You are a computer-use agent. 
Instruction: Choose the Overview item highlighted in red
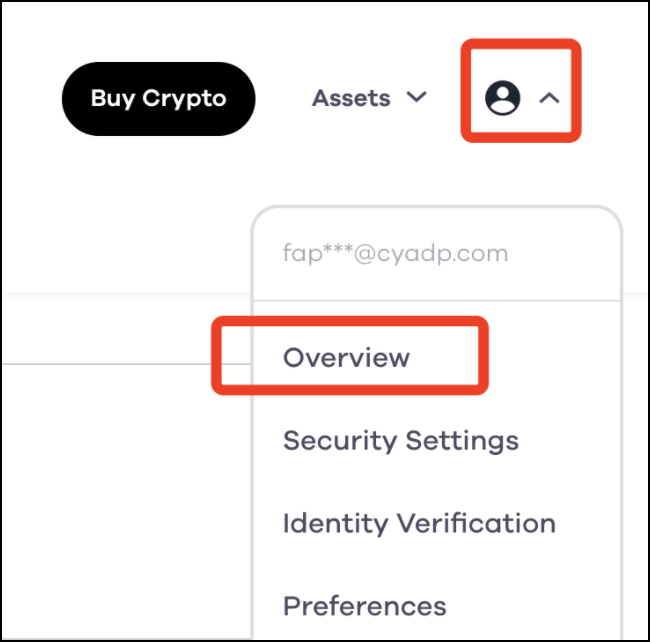(346, 357)
